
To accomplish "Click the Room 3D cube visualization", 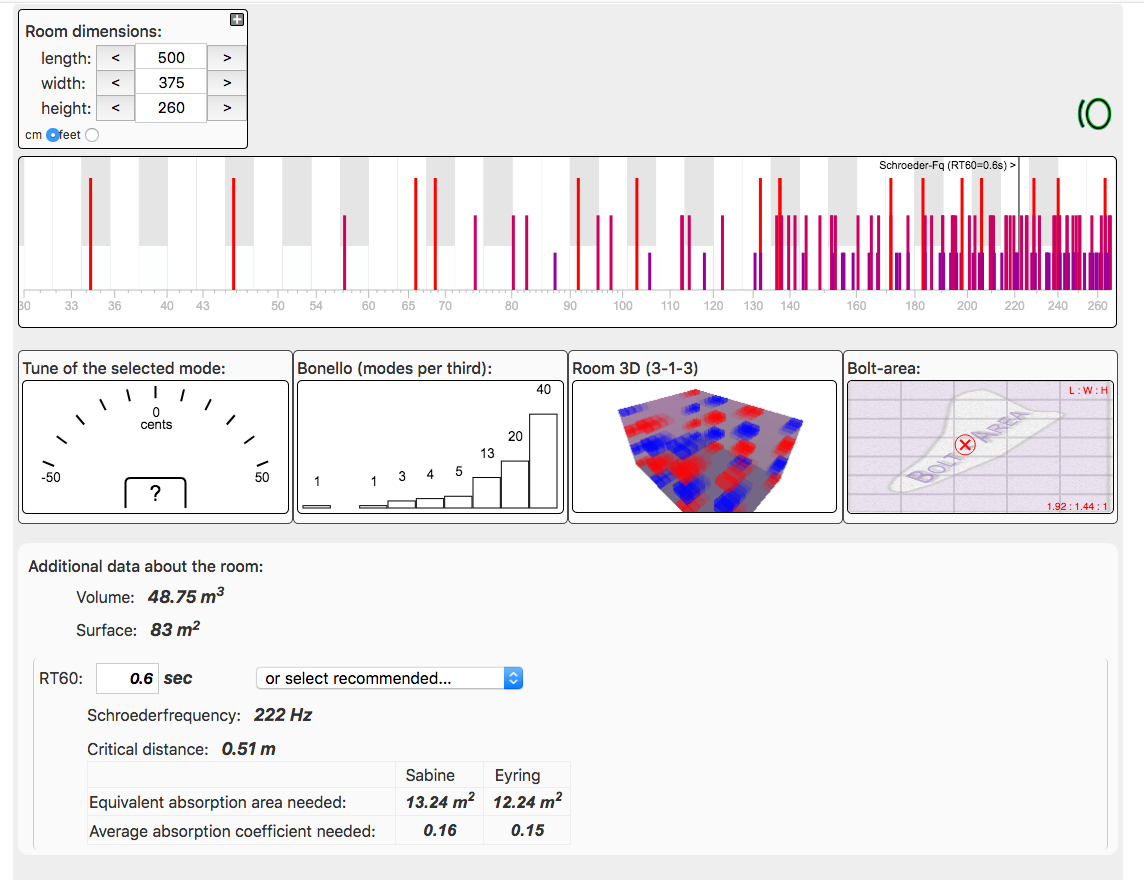I will (x=702, y=447).
